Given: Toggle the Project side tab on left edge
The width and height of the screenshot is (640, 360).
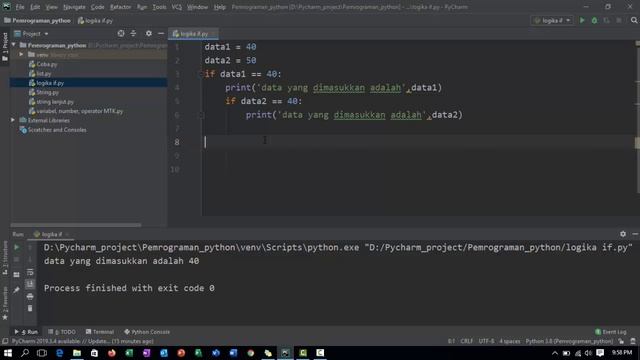Looking at the screenshot, I should tap(5, 47).
